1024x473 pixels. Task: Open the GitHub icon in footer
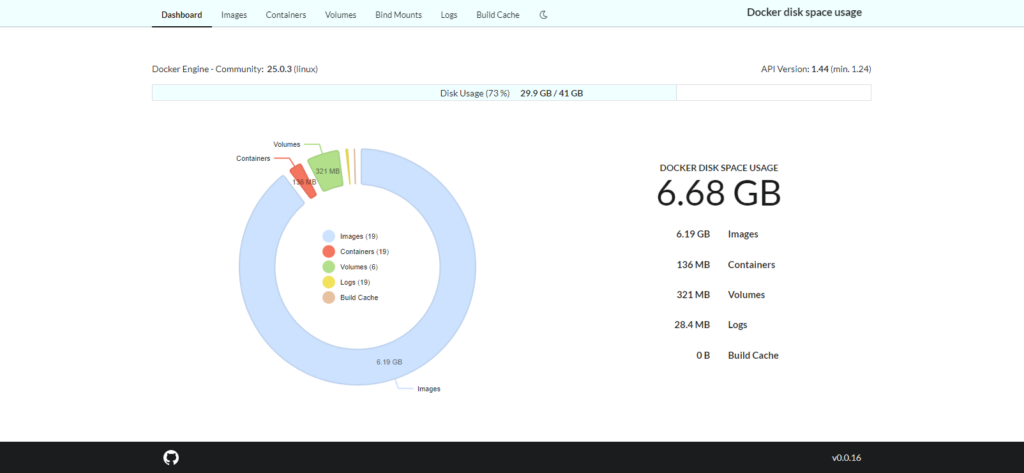[x=170, y=457]
